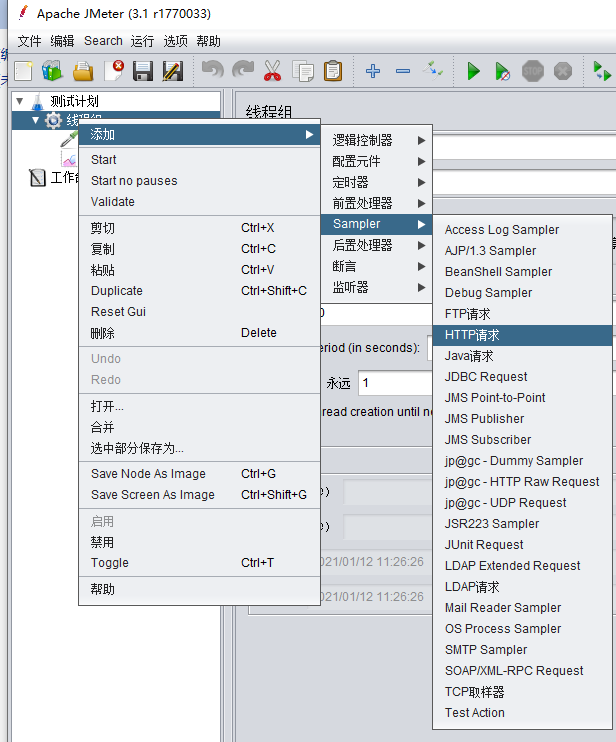
Task: Click 删除 in context menu
Action: [x=200, y=333]
